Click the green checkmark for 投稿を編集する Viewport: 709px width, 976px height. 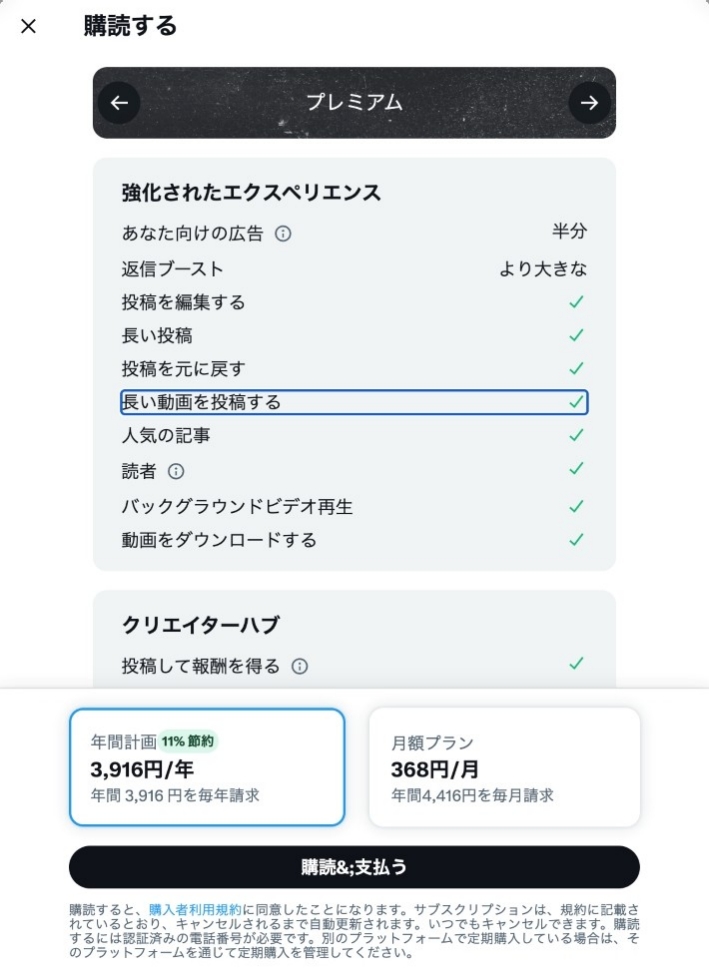tap(575, 302)
